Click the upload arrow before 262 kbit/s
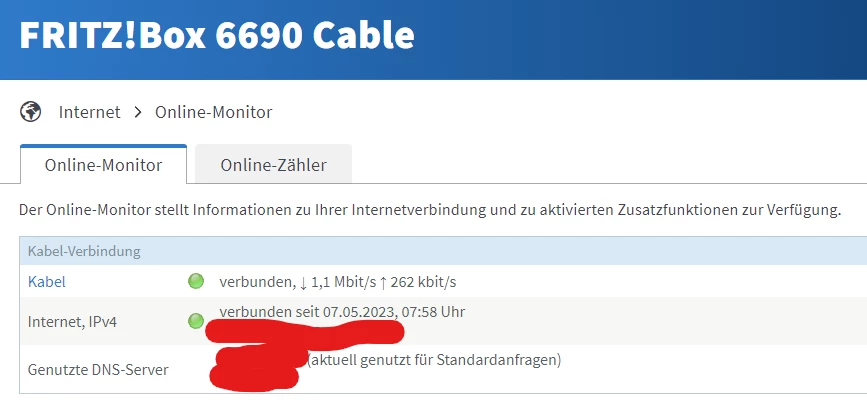 [x=382, y=282]
